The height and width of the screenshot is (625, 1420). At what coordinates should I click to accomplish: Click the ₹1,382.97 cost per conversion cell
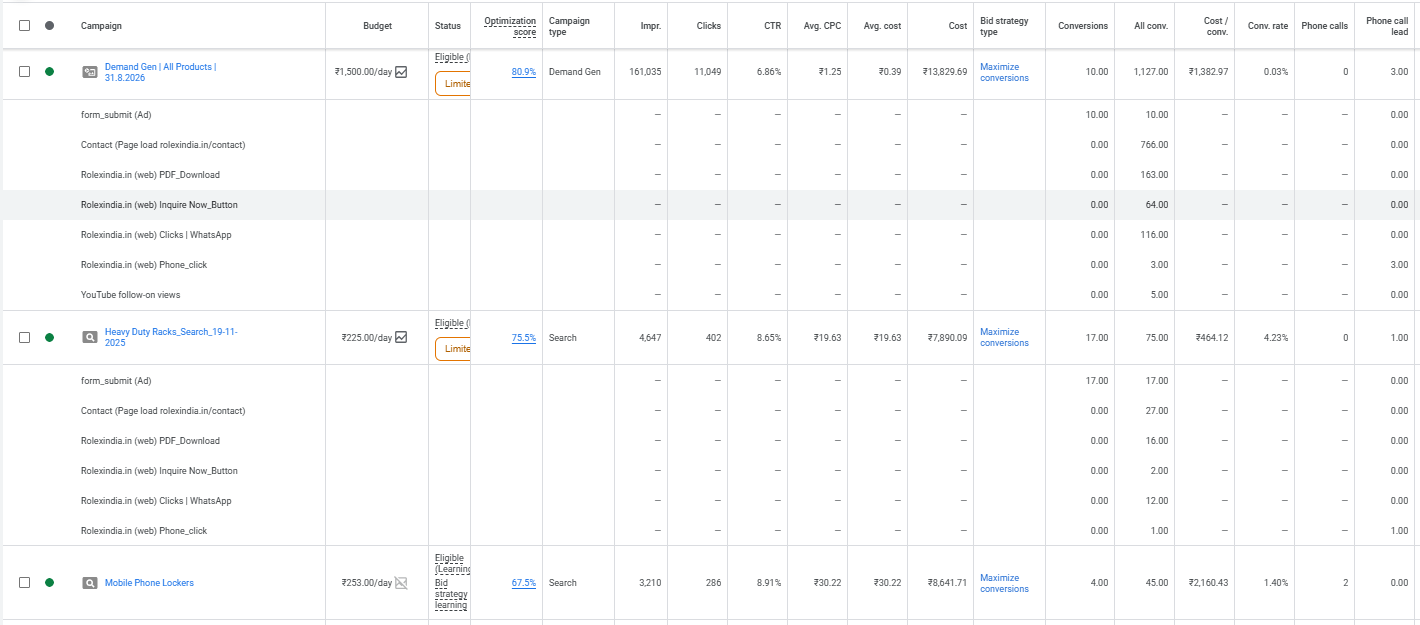coord(1208,72)
